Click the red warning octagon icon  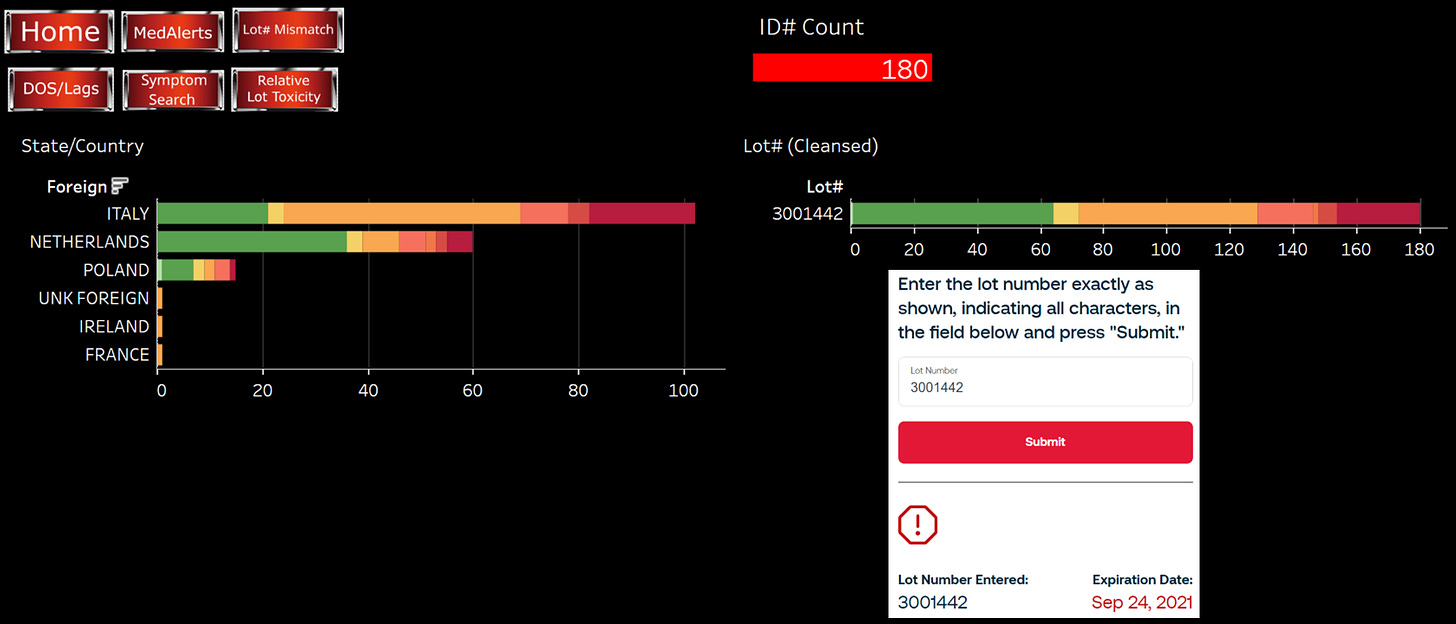pyautogui.click(x=917, y=524)
